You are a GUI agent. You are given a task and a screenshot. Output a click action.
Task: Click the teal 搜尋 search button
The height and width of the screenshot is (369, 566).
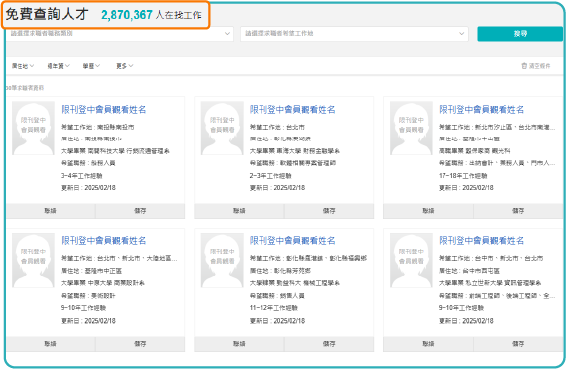coord(520,34)
